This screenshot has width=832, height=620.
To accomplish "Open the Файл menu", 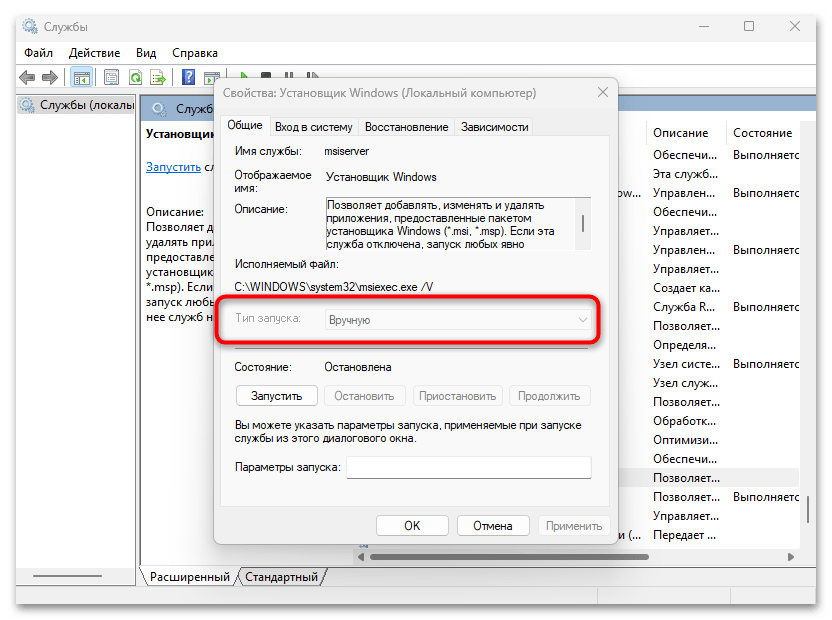I will point(38,53).
